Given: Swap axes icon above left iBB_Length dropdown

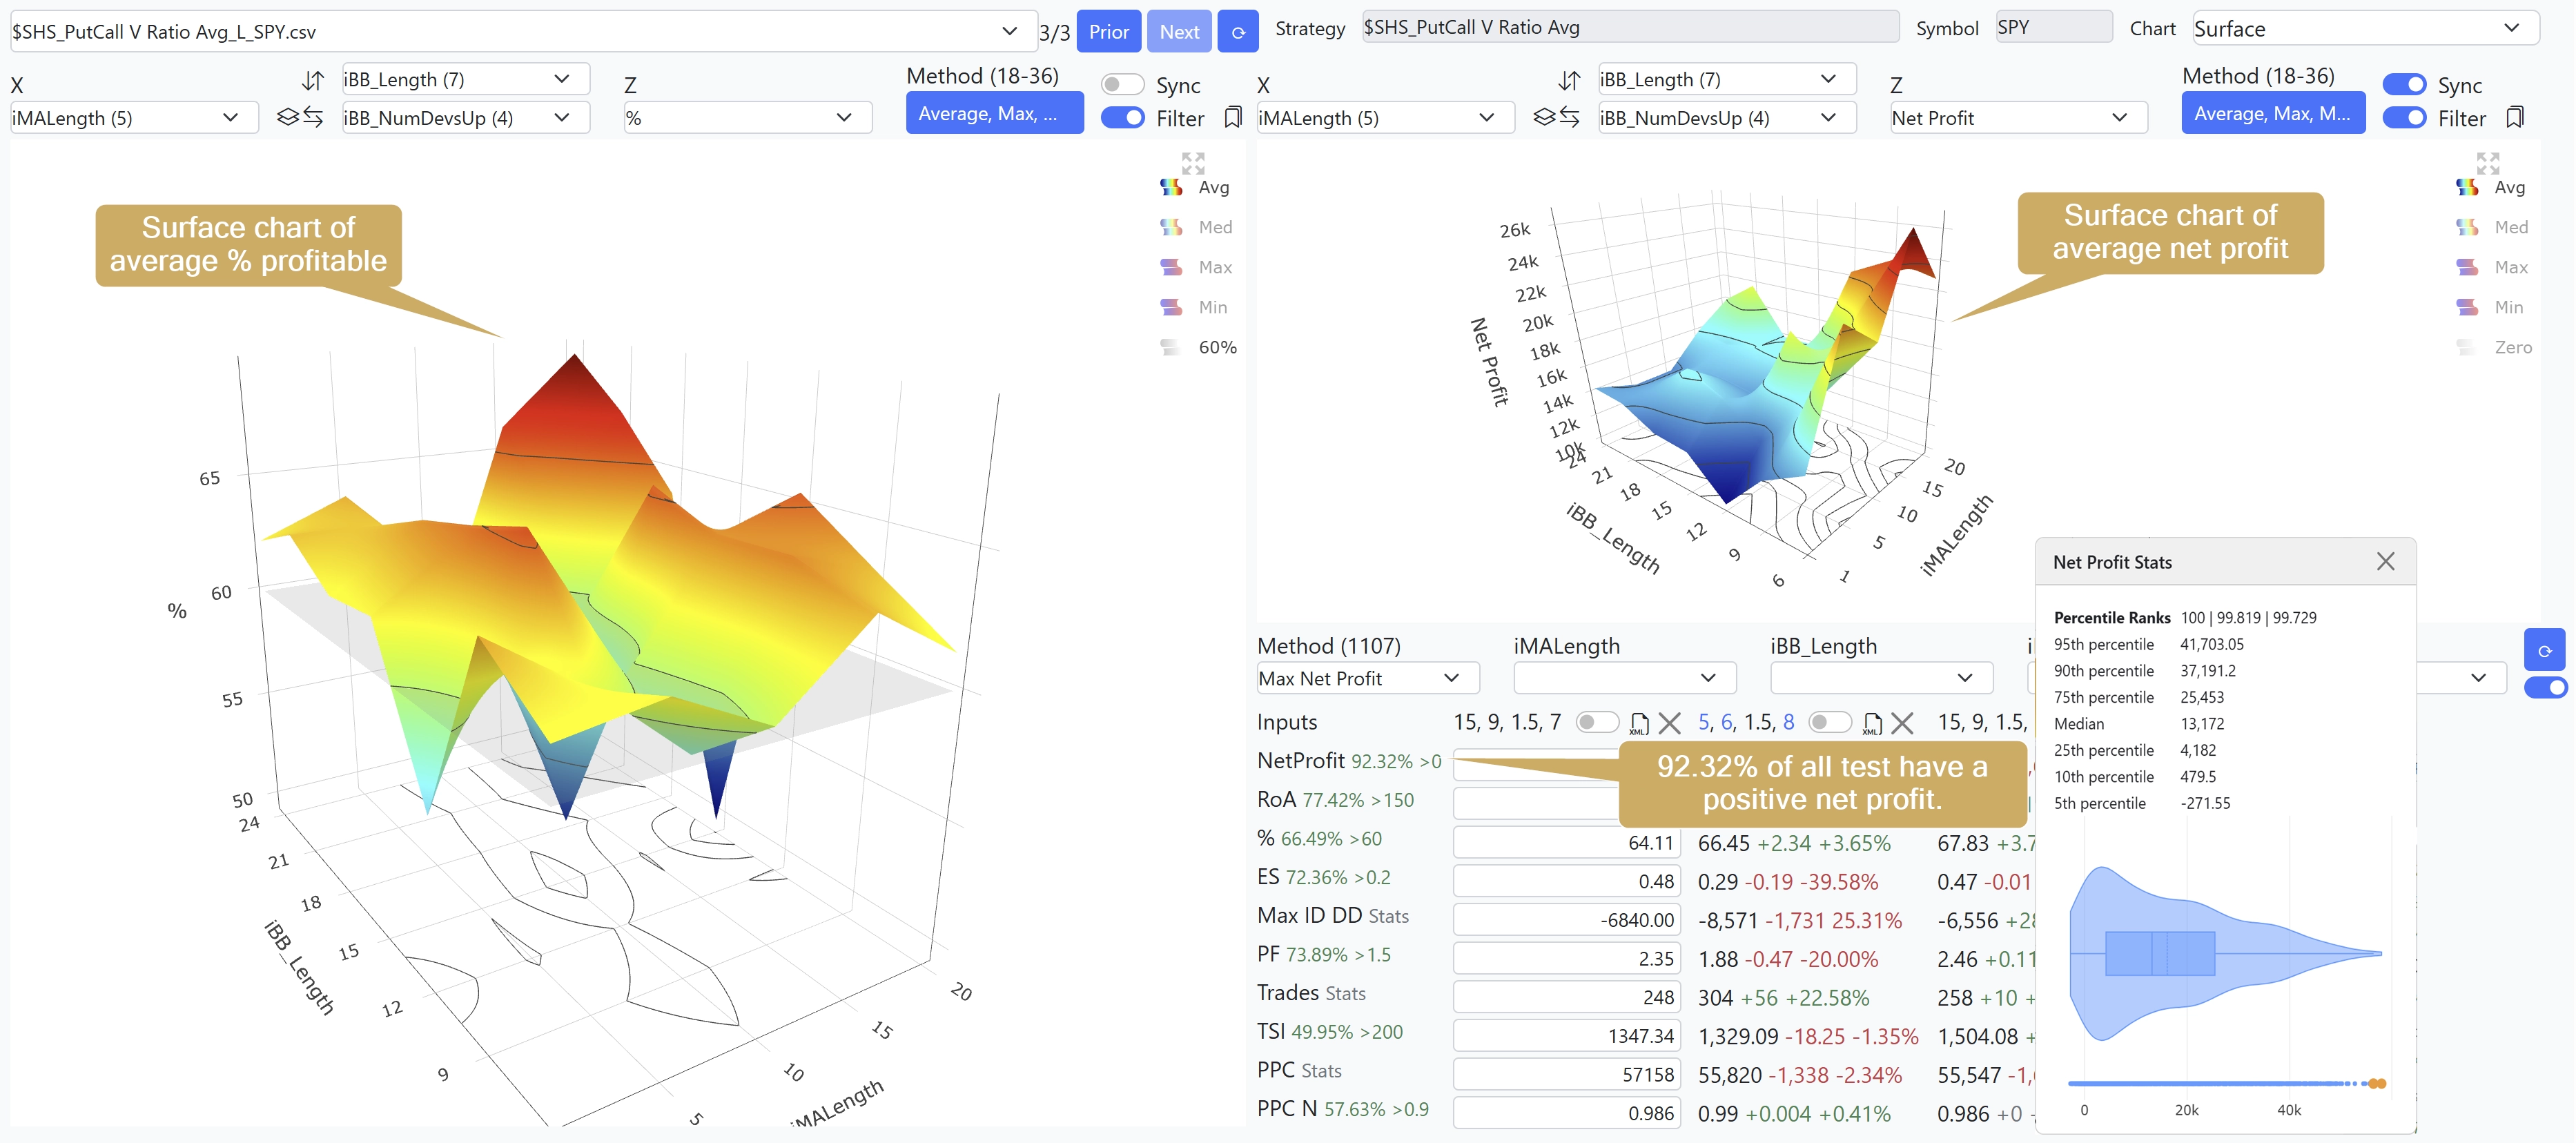Looking at the screenshot, I should pos(313,80).
